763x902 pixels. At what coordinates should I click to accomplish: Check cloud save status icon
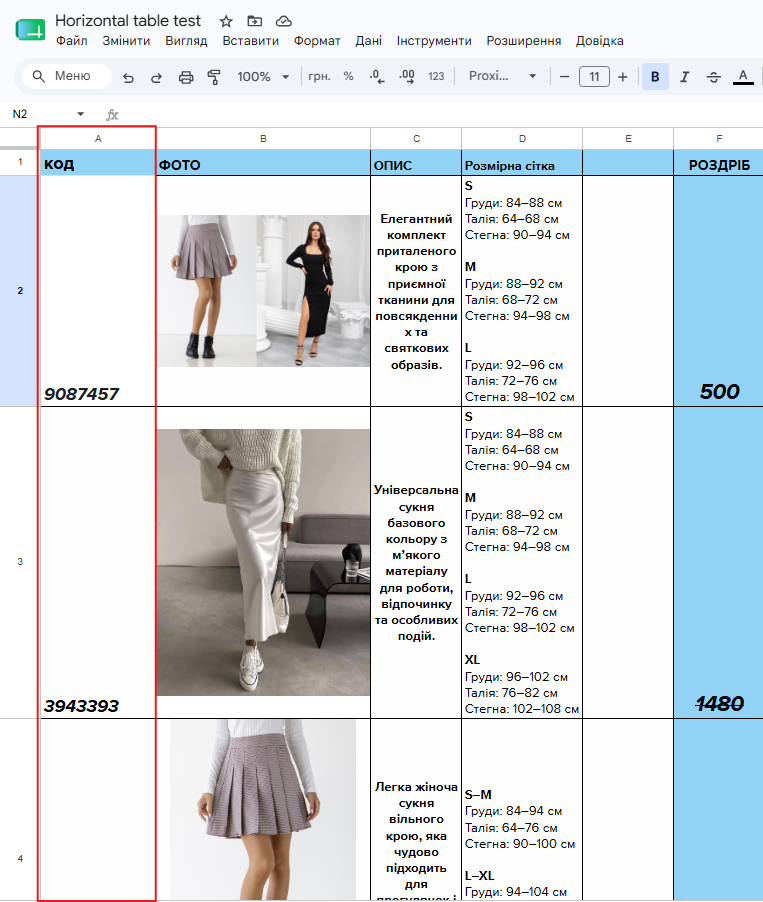pyautogui.click(x=284, y=21)
